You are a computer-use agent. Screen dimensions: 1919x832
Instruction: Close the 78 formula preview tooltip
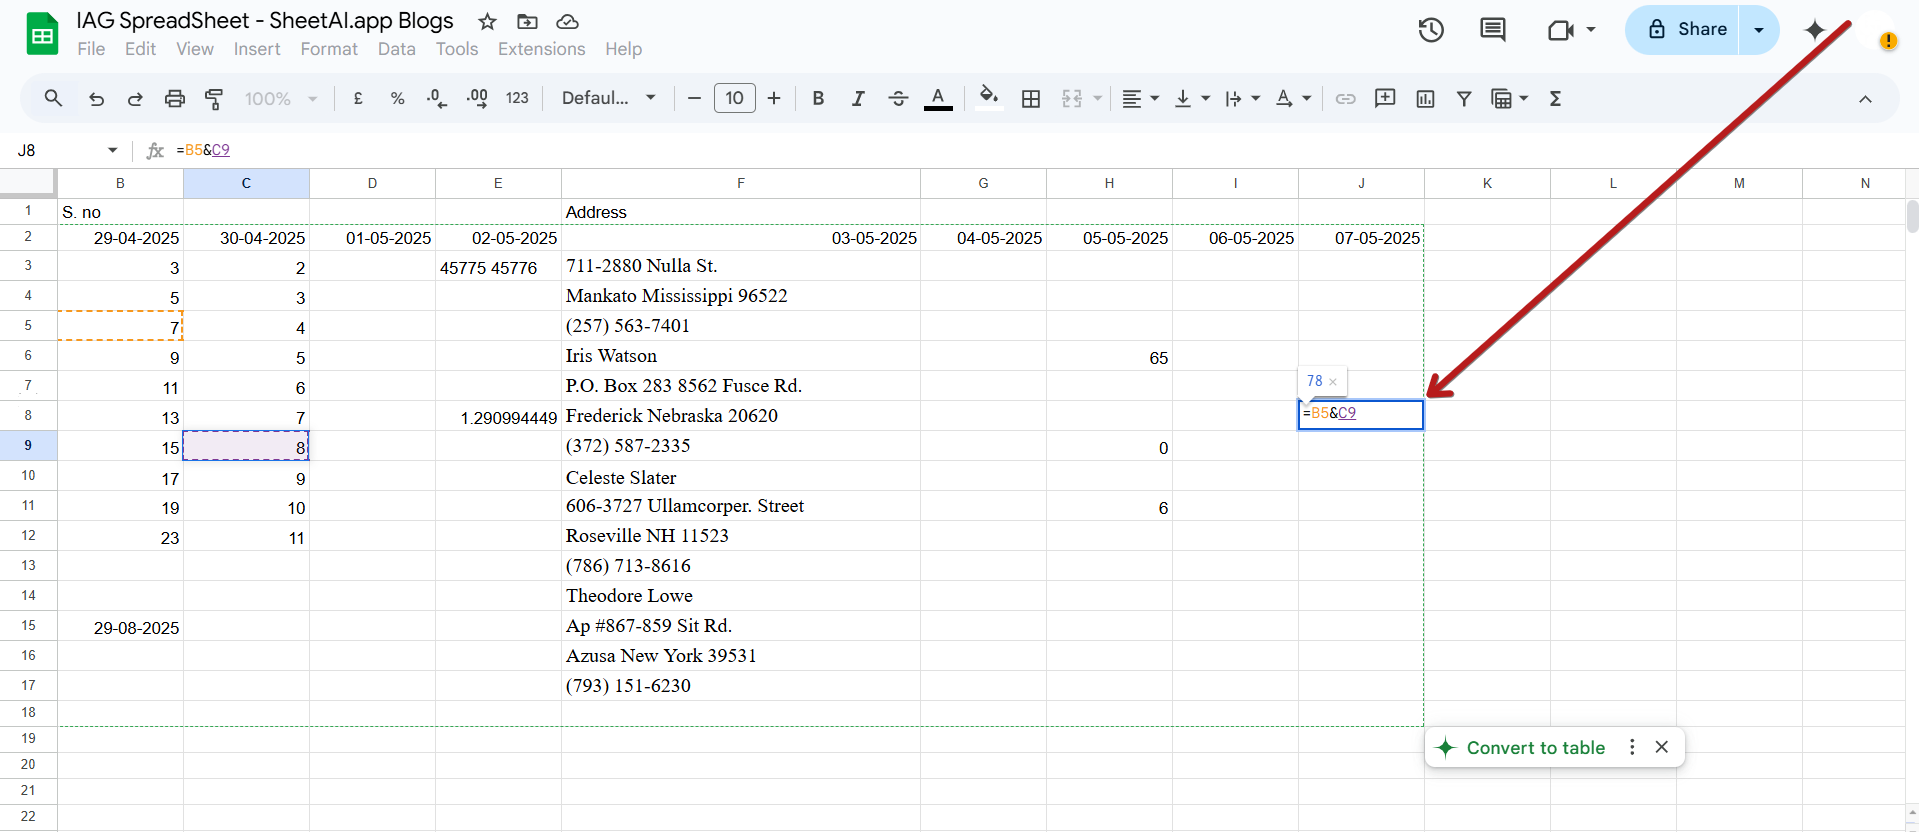tap(1333, 382)
